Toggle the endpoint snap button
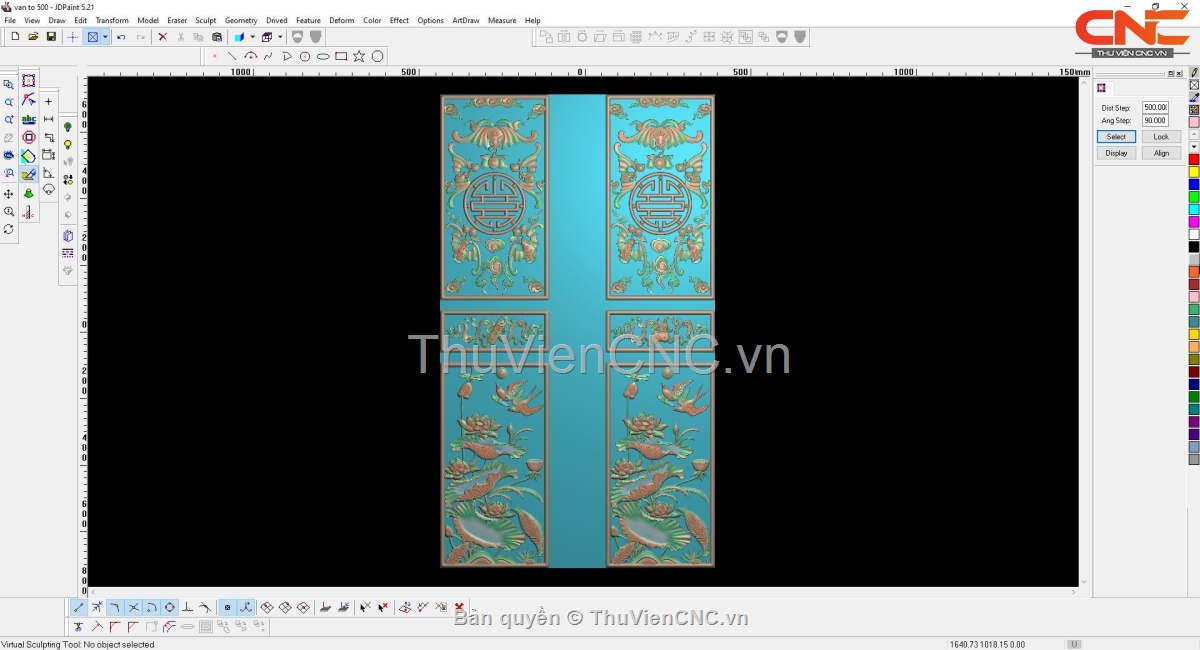The width and height of the screenshot is (1200, 650). click(x=79, y=607)
